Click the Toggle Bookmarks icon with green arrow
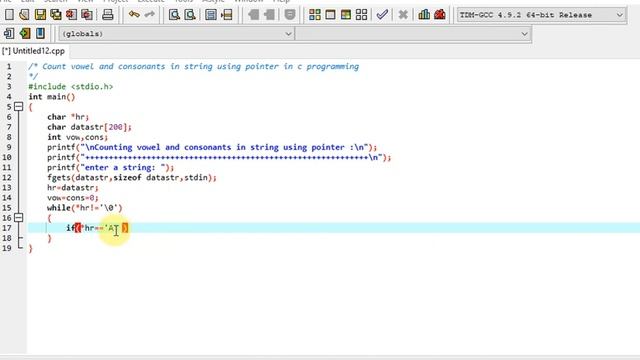 coord(24,33)
